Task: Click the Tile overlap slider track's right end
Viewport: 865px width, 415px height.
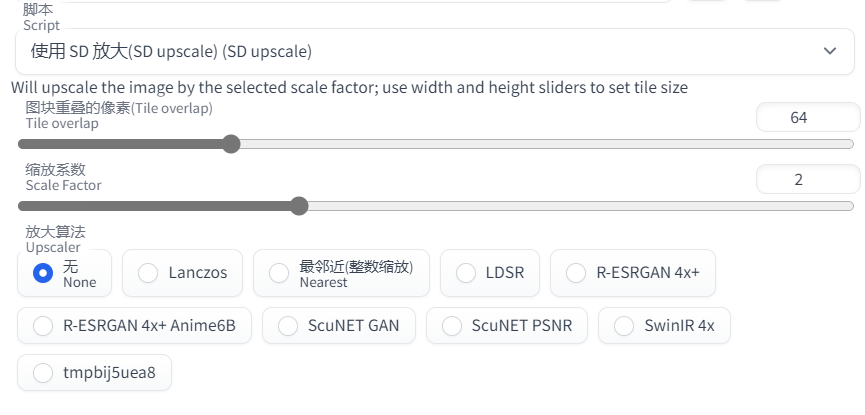Action: [x=848, y=144]
